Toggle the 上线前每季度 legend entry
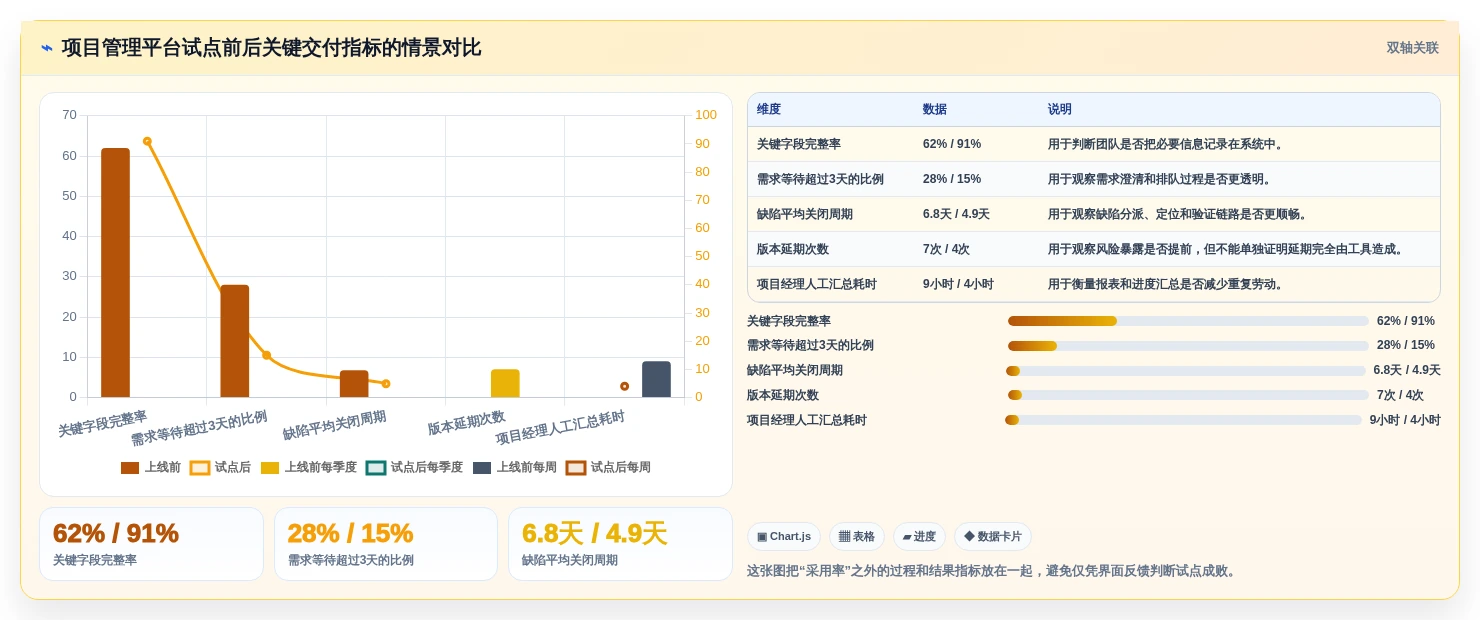1480x620 pixels. point(309,467)
